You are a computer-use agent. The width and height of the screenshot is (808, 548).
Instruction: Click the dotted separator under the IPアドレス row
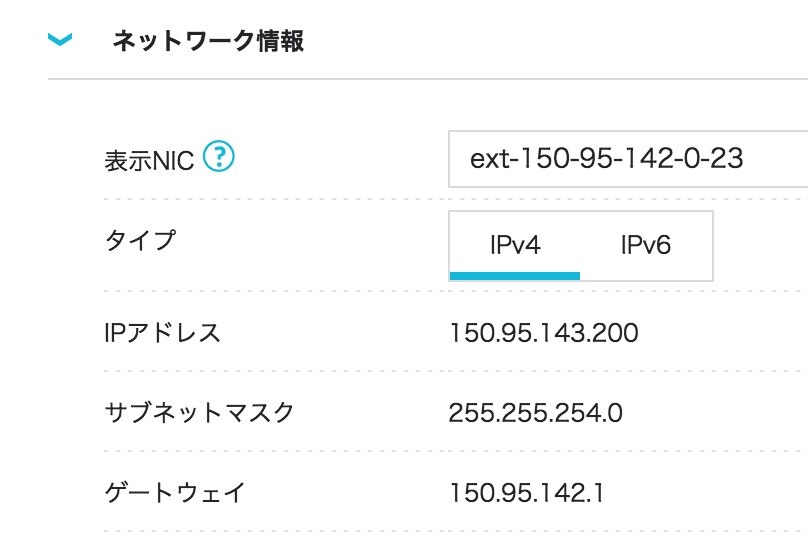(x=456, y=371)
